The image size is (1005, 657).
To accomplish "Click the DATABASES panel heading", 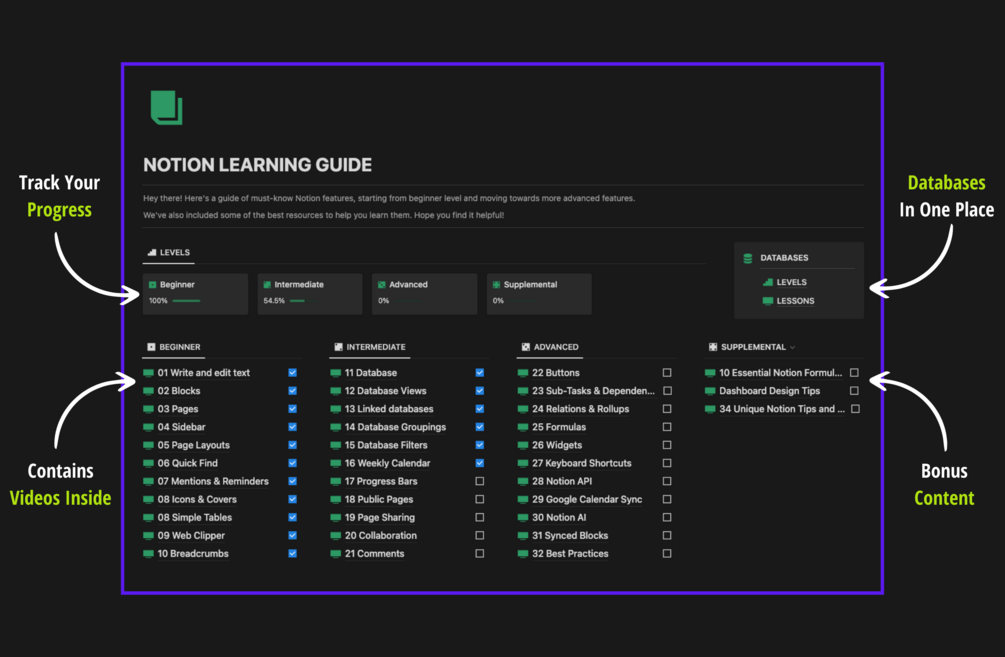I will pyautogui.click(x=784, y=258).
